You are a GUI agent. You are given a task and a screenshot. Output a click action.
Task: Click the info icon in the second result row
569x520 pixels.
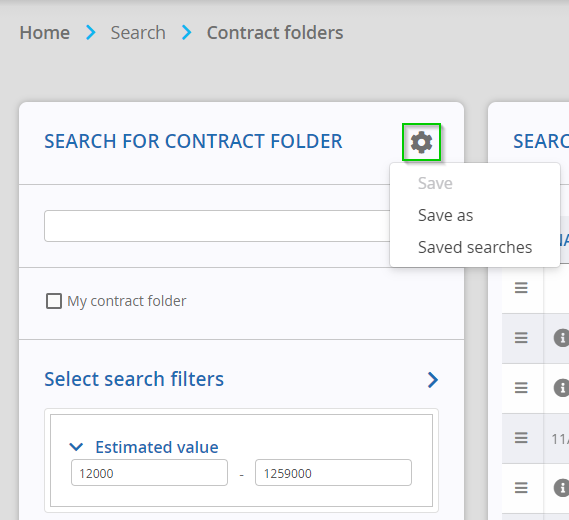click(561, 338)
